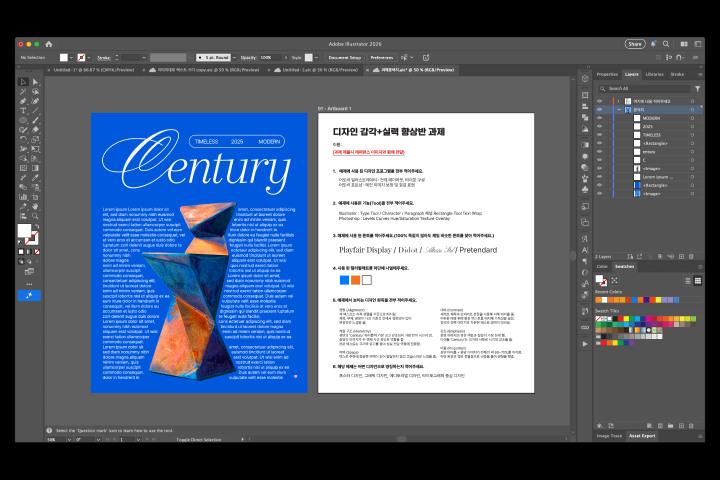
Task: Create new layer with plus icon
Action: tap(681, 257)
